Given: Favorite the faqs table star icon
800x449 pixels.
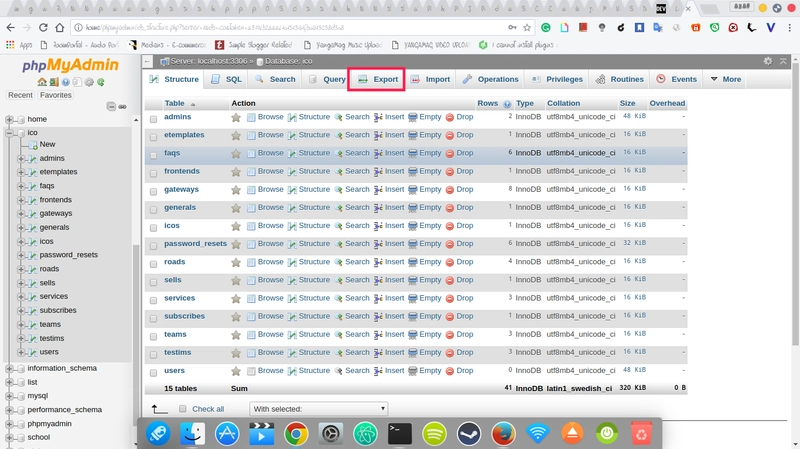Looking at the screenshot, I should (236, 154).
